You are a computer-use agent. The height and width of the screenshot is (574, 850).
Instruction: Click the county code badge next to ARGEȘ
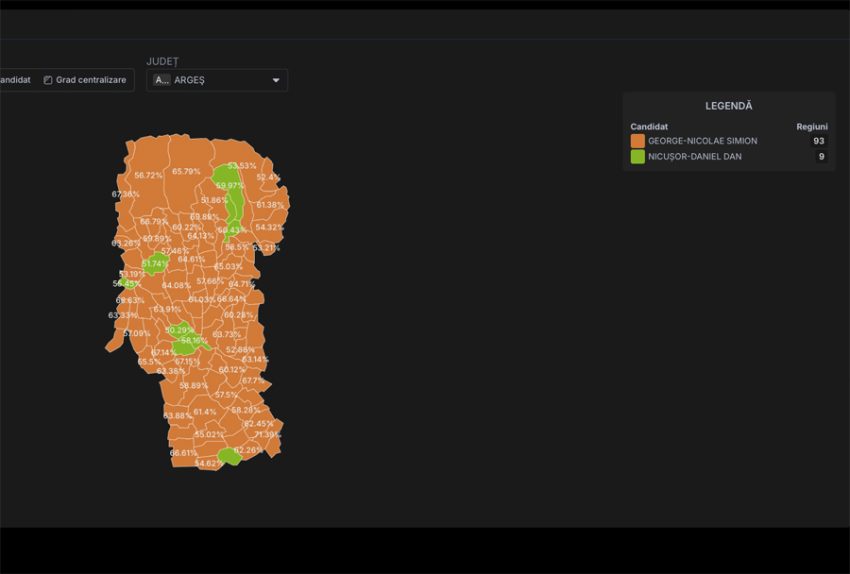[162, 80]
